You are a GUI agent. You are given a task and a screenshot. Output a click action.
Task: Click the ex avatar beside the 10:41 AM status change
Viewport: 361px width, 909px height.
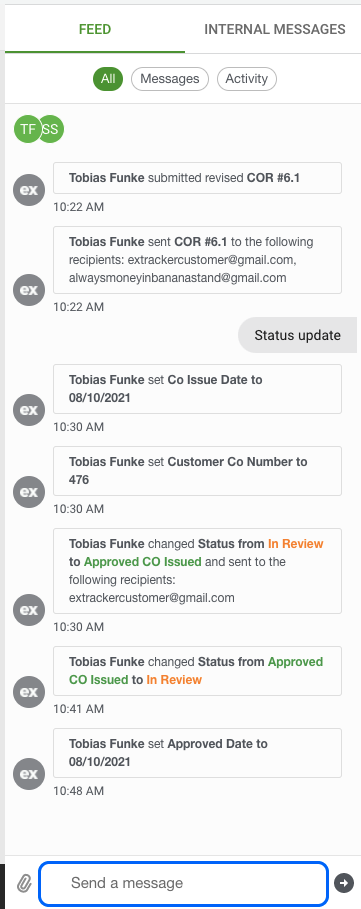click(29, 692)
